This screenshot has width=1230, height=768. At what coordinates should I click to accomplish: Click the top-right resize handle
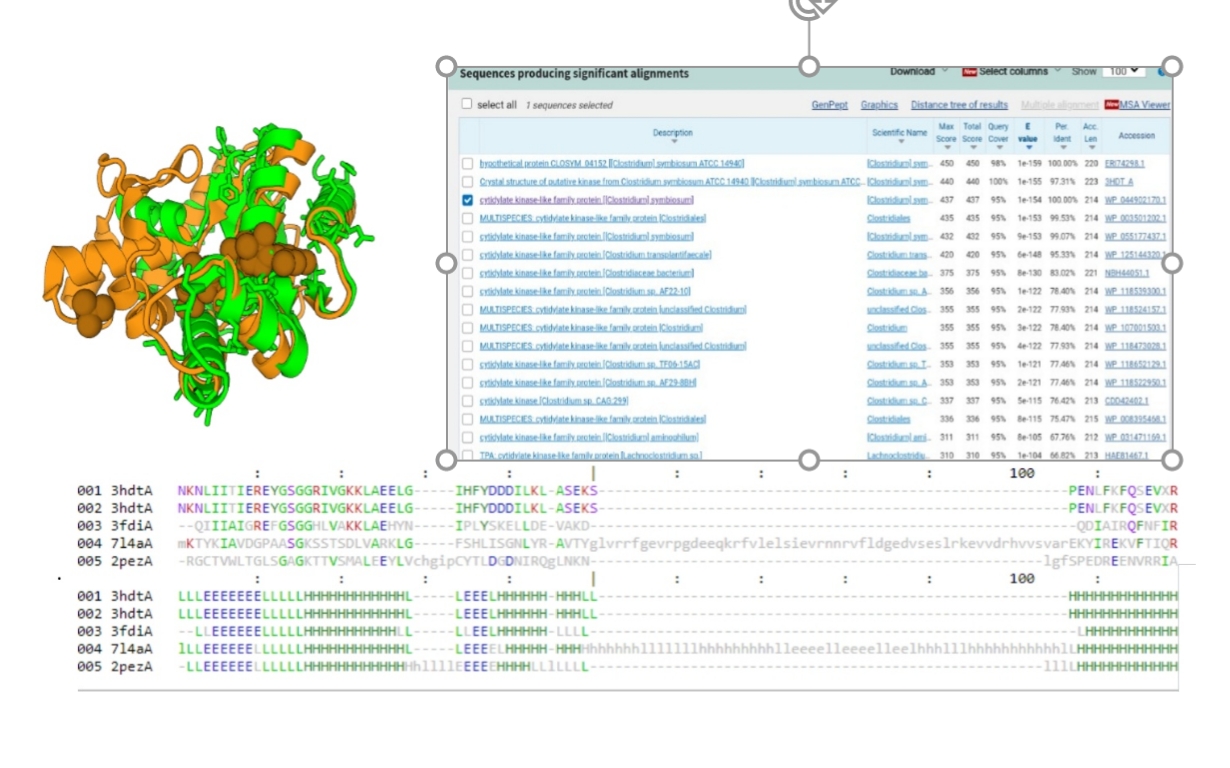1173,66
